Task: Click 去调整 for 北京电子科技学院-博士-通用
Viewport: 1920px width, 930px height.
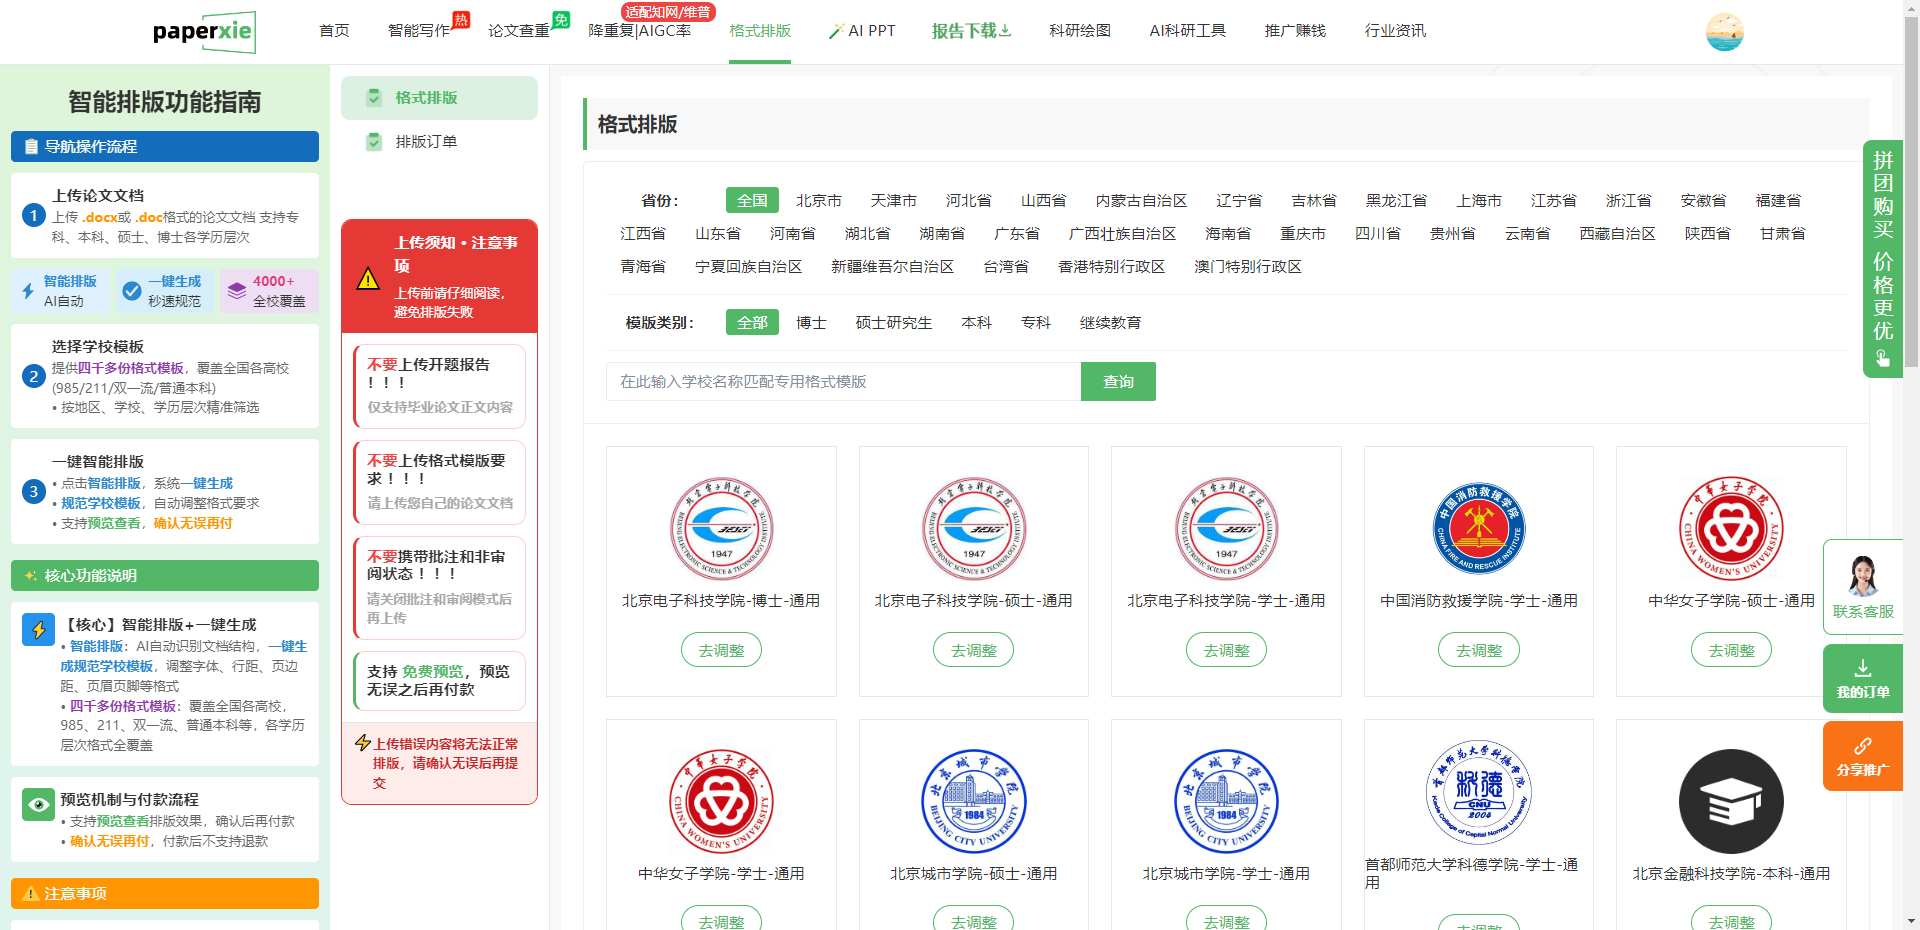Action: pos(721,650)
